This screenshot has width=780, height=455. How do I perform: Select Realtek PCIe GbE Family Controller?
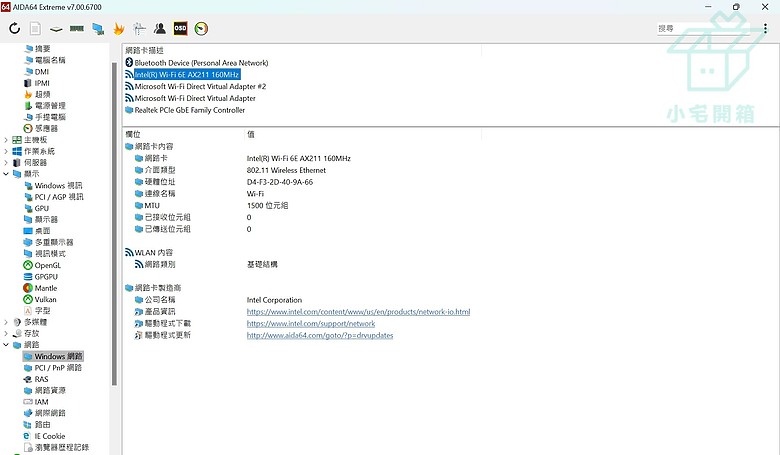[x=185, y=110]
